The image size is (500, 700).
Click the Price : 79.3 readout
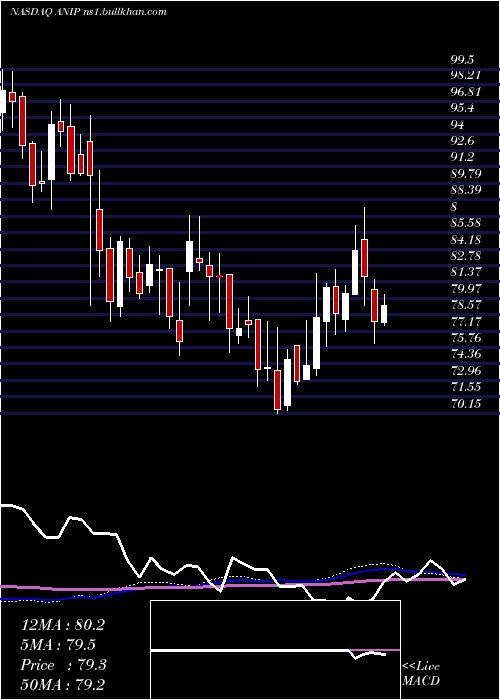[x=63, y=665]
